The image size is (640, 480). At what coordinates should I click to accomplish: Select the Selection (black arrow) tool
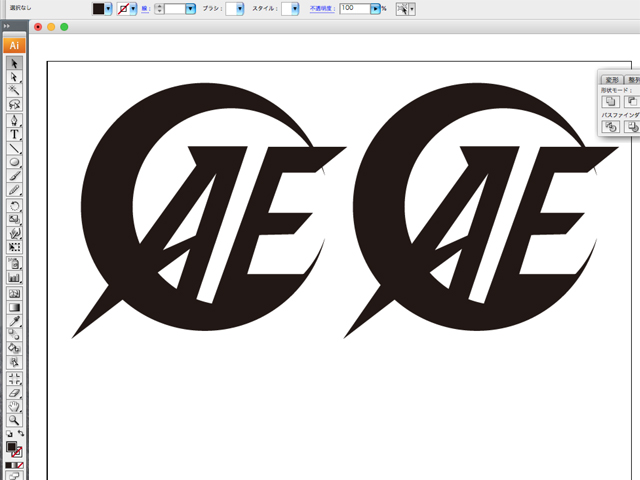pyautogui.click(x=14, y=63)
